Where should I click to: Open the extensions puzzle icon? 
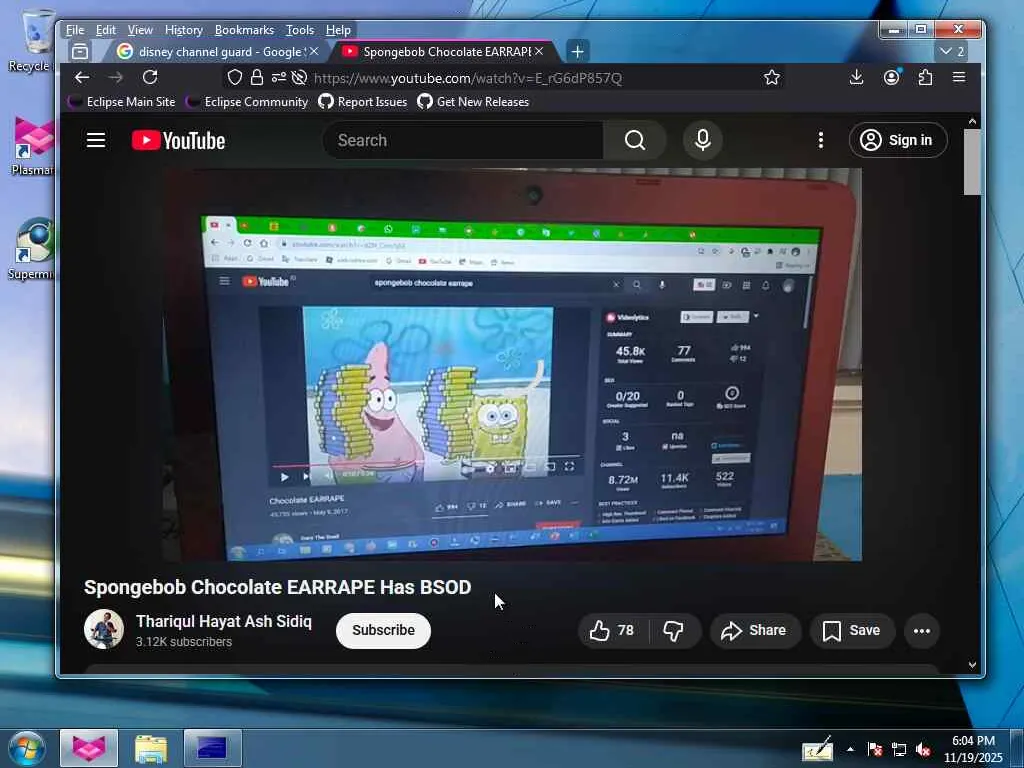925,78
